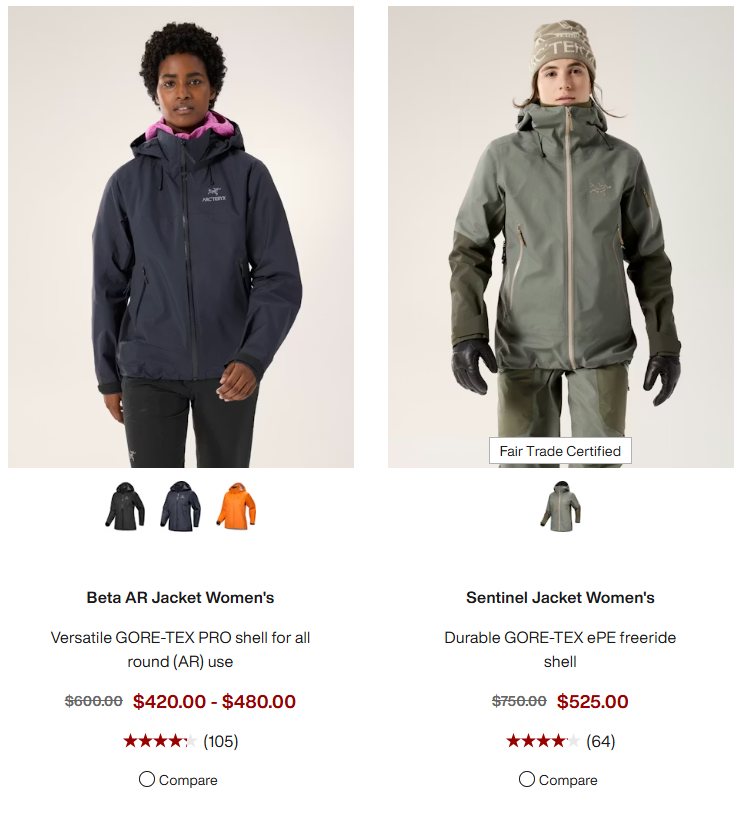The height and width of the screenshot is (831, 747).
Task: Select the orange Beta AR jacket swatch
Action: click(x=236, y=506)
